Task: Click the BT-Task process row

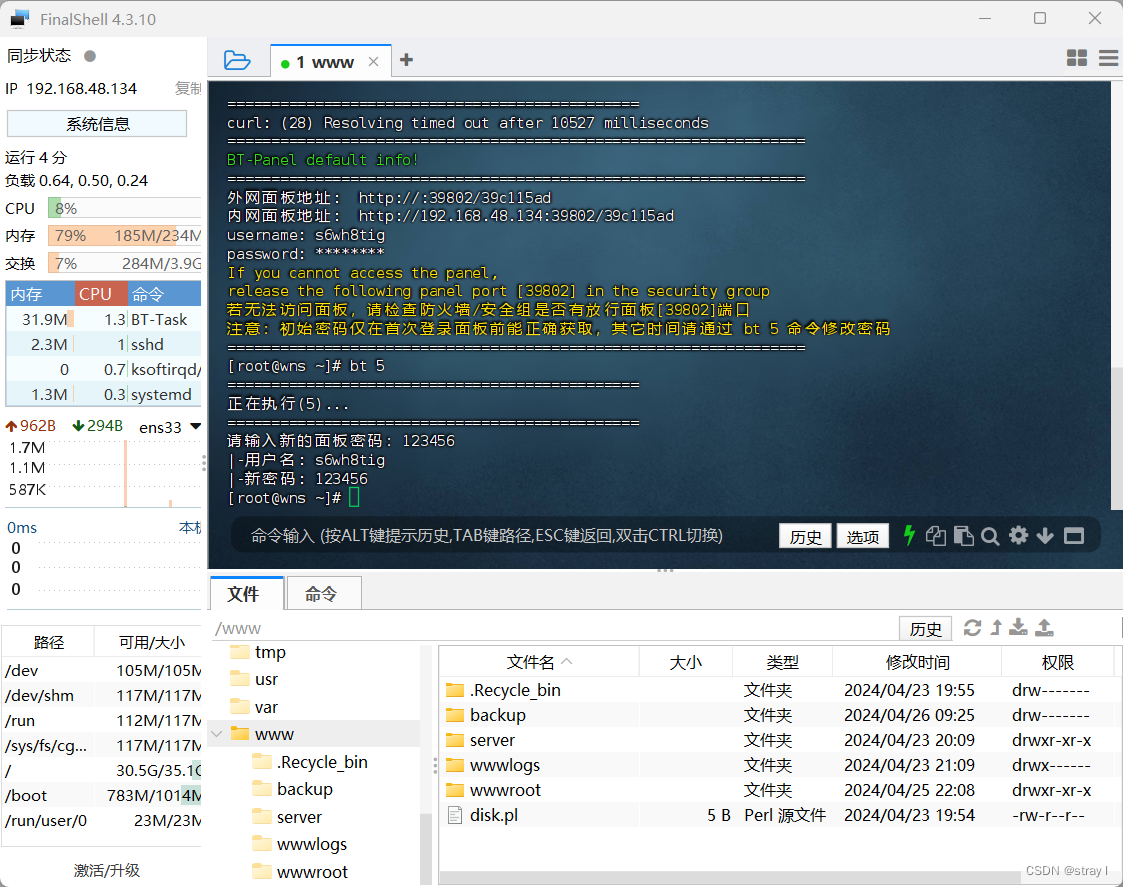Action: pos(104,320)
